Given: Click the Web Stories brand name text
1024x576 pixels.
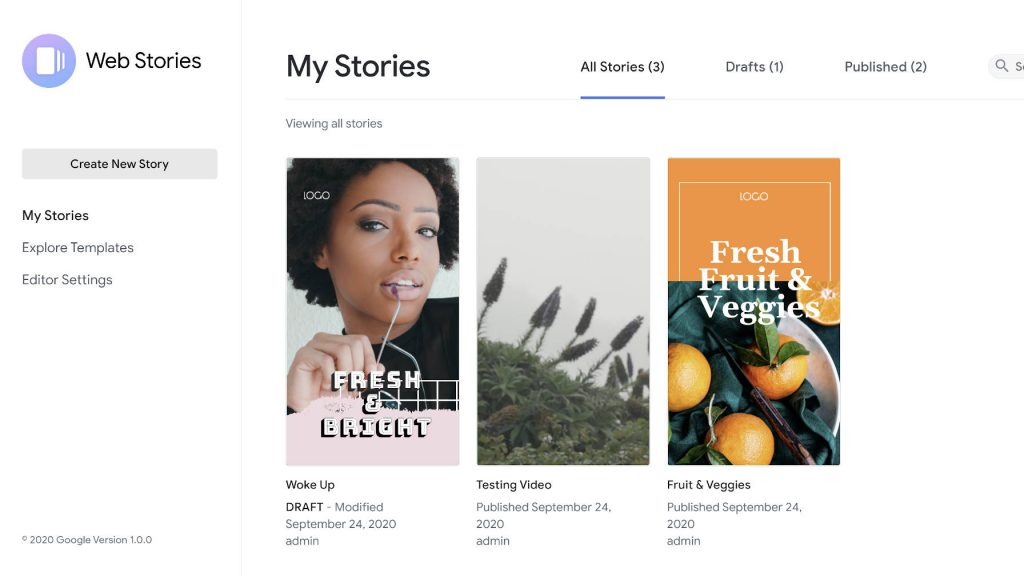Looking at the screenshot, I should pos(143,61).
